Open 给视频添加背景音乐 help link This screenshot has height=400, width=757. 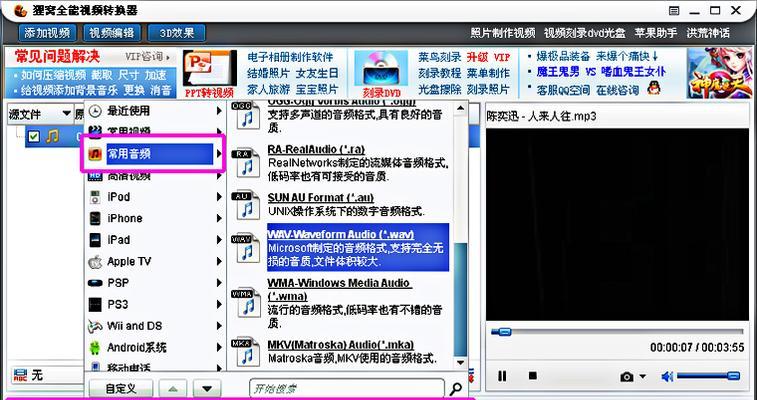click(x=69, y=90)
